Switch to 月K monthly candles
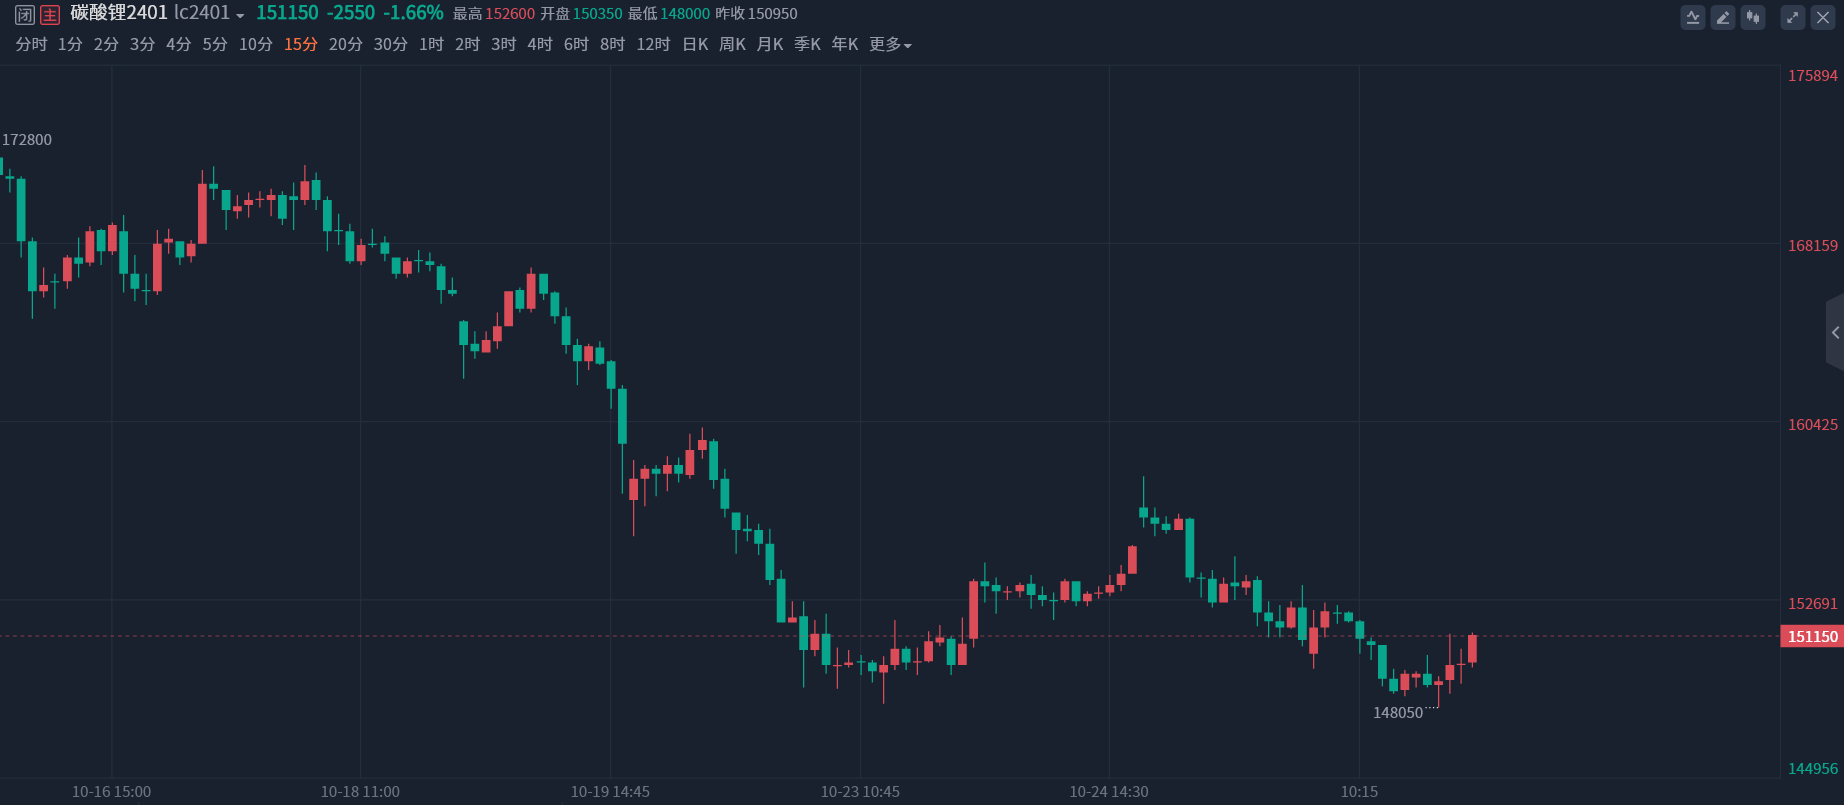This screenshot has height=805, width=1844. point(770,44)
